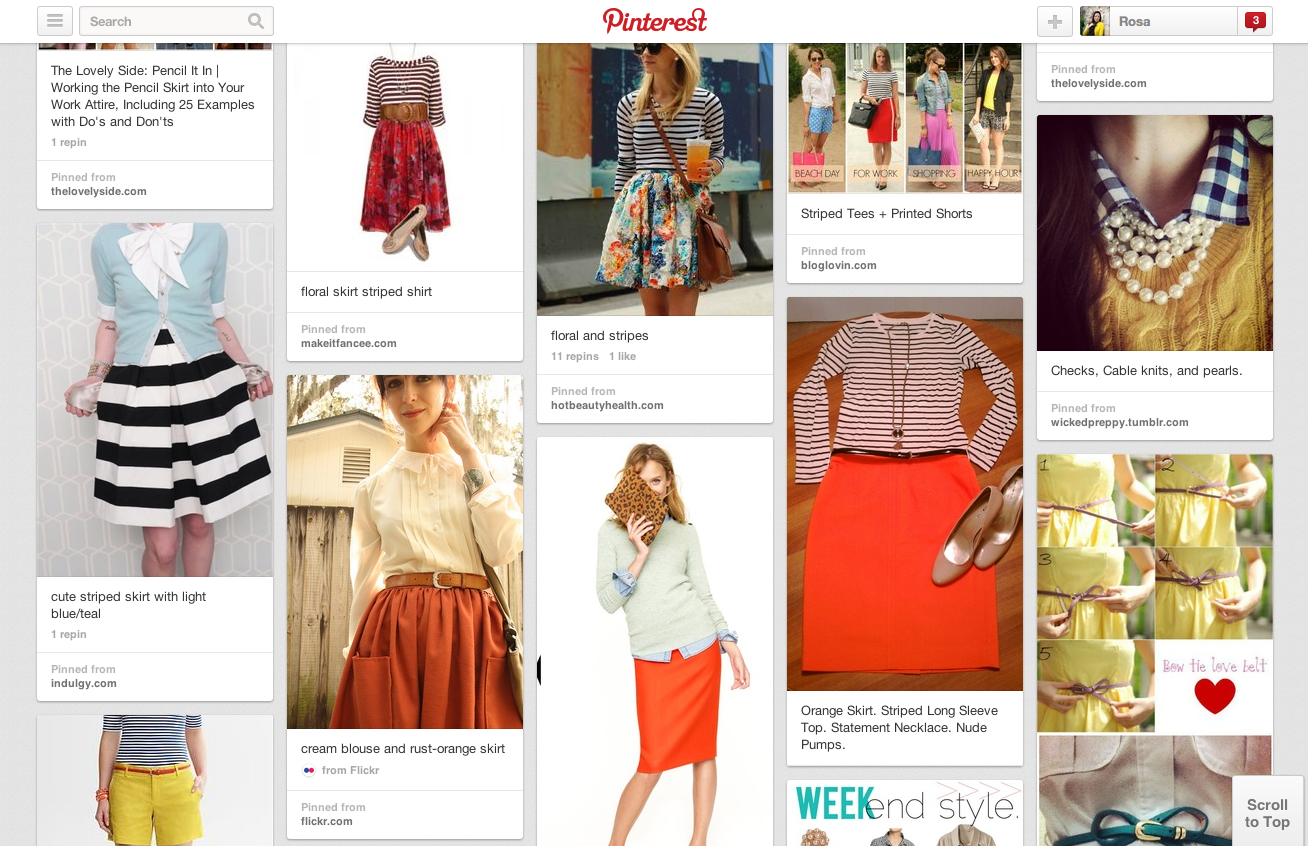
Task: Click 'Checks, Cable knits, and pearls.' caption
Action: (1147, 370)
